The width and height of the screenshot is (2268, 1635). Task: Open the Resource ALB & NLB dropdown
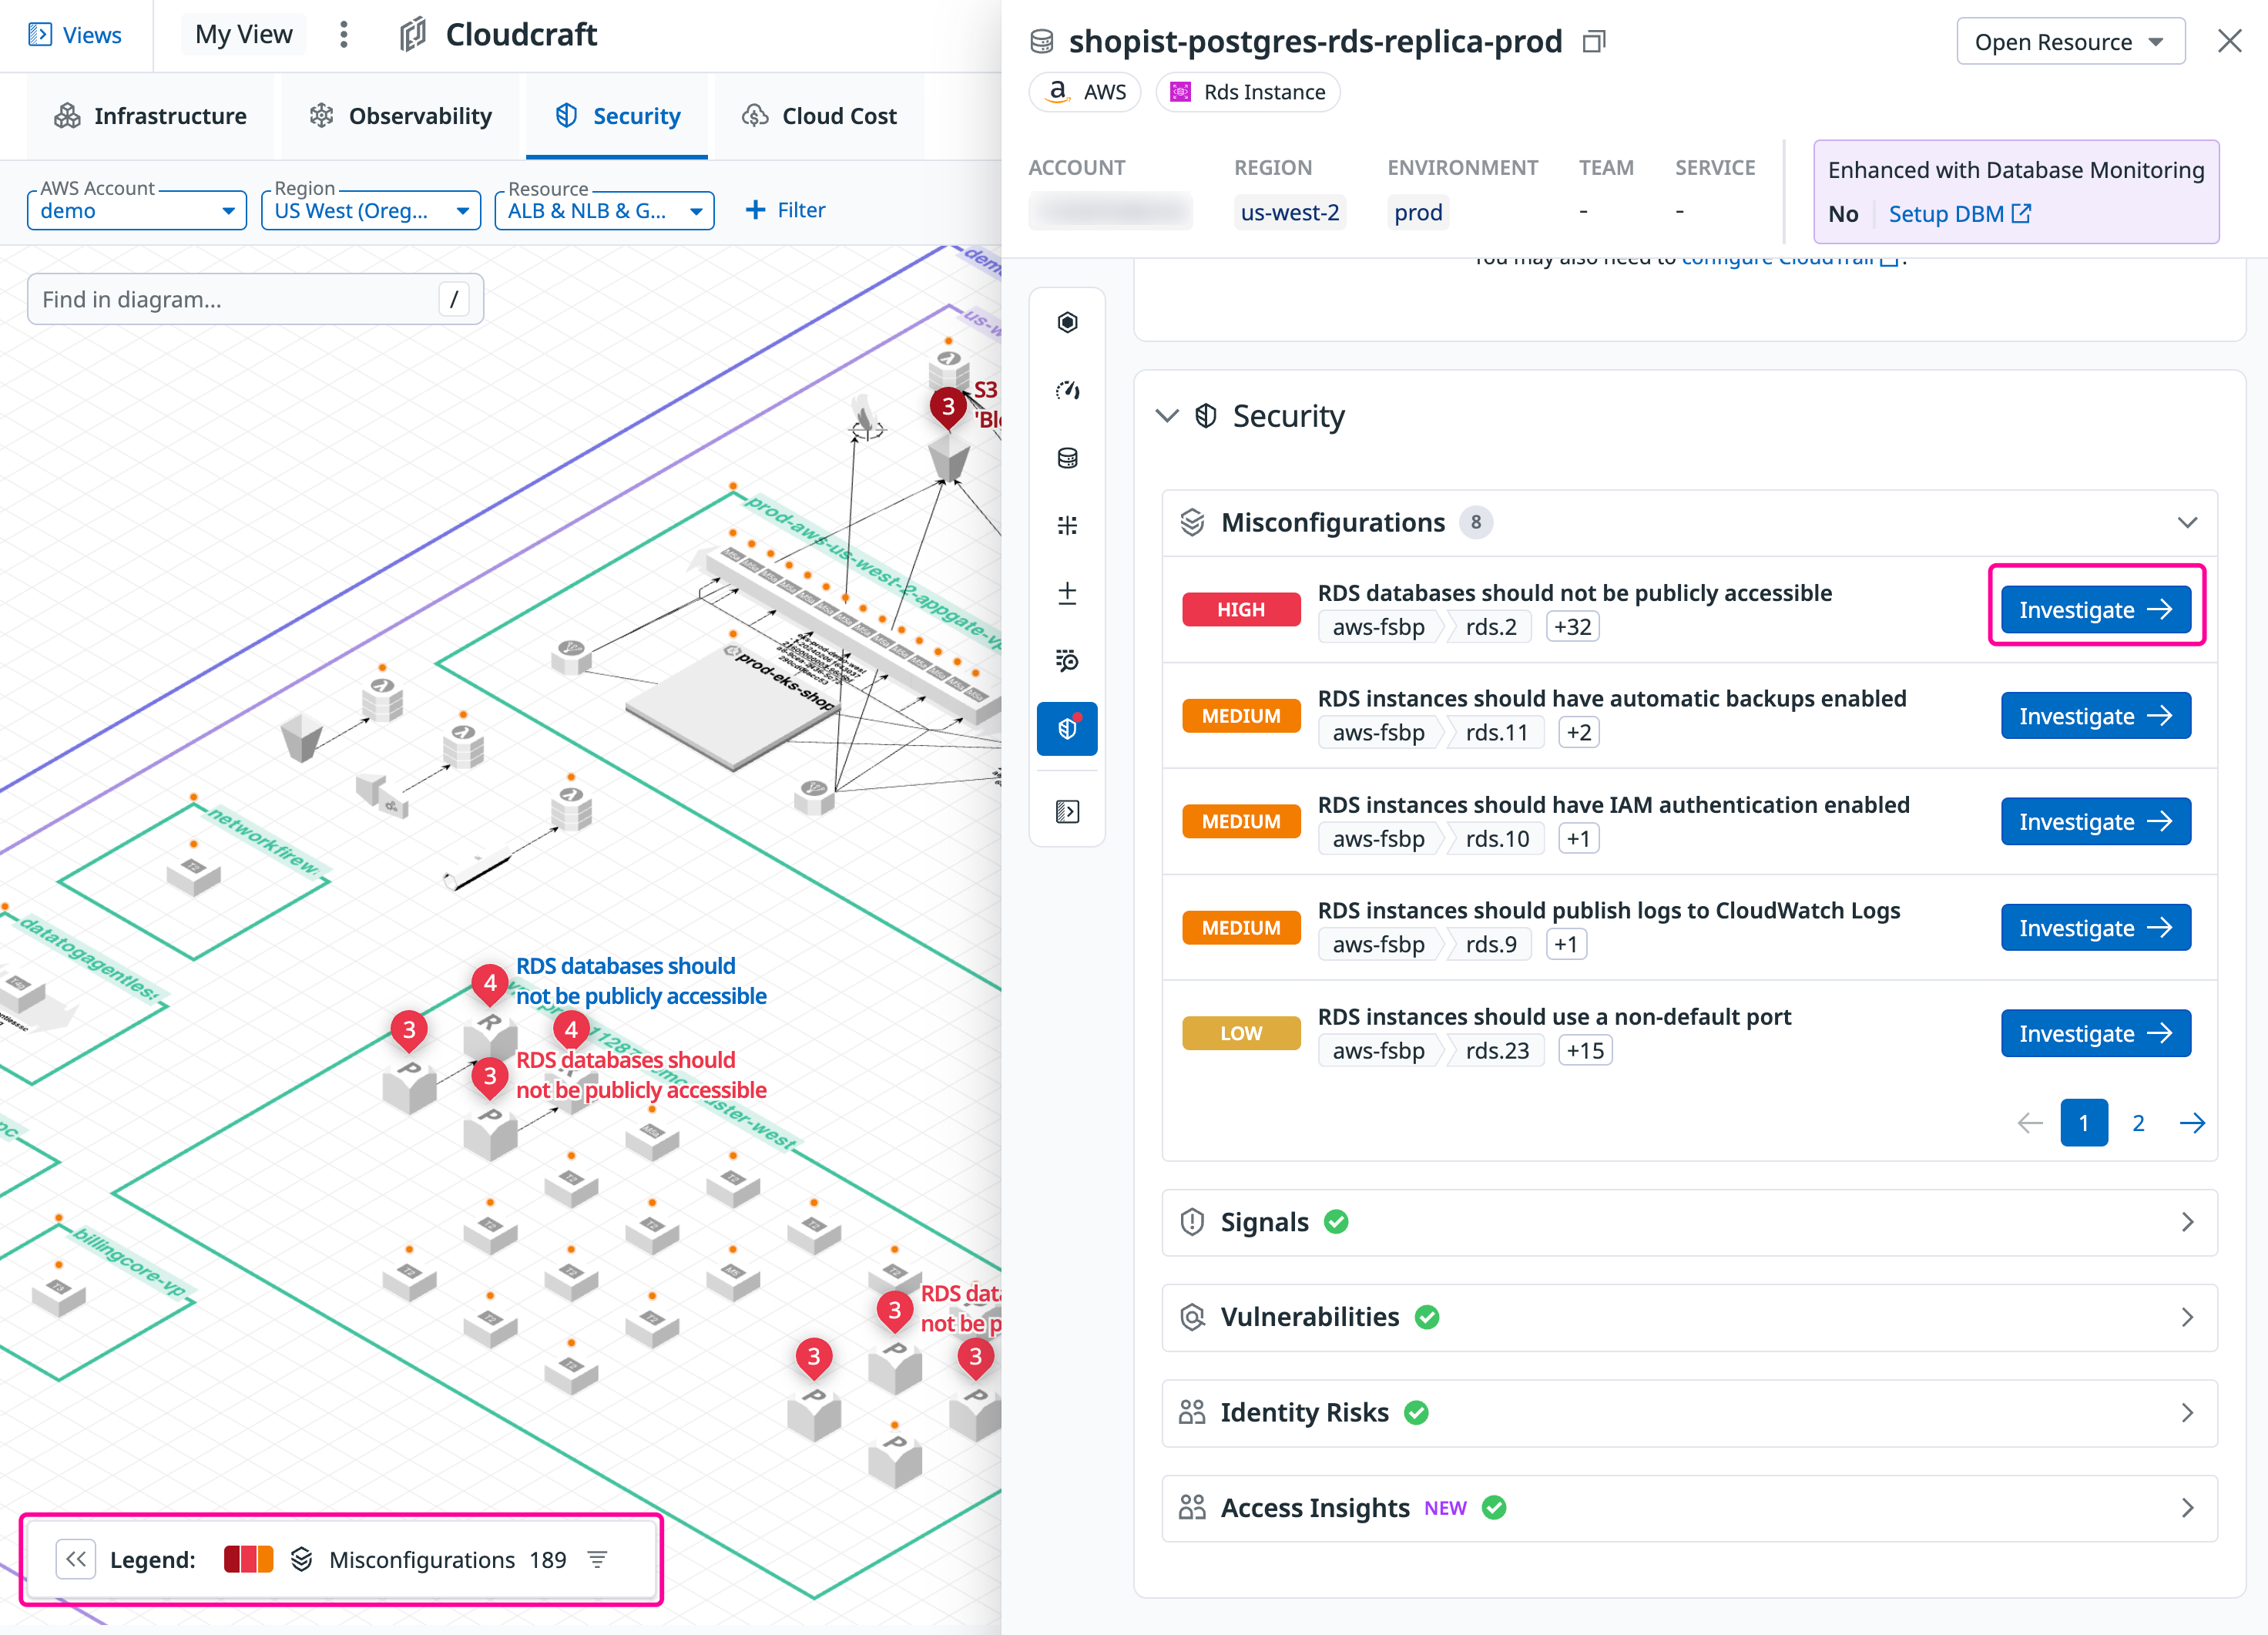tap(605, 210)
